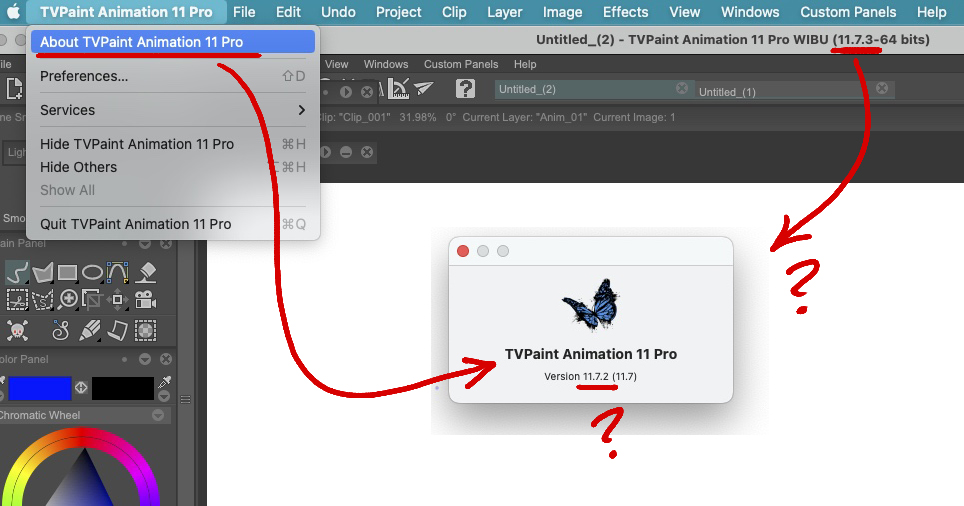
Task: Open Custom Panels in the inner window menu
Action: coord(460,64)
